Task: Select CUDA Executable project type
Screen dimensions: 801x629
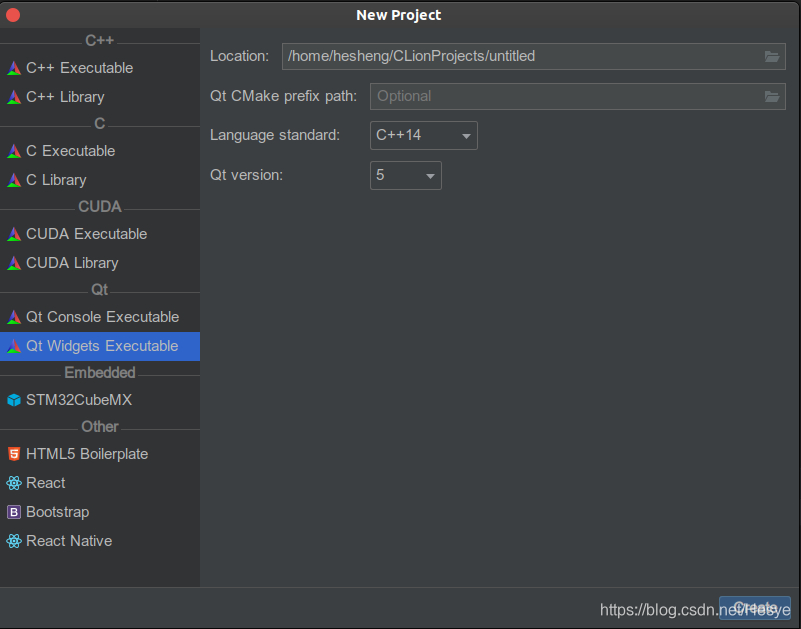Action: (x=100, y=234)
